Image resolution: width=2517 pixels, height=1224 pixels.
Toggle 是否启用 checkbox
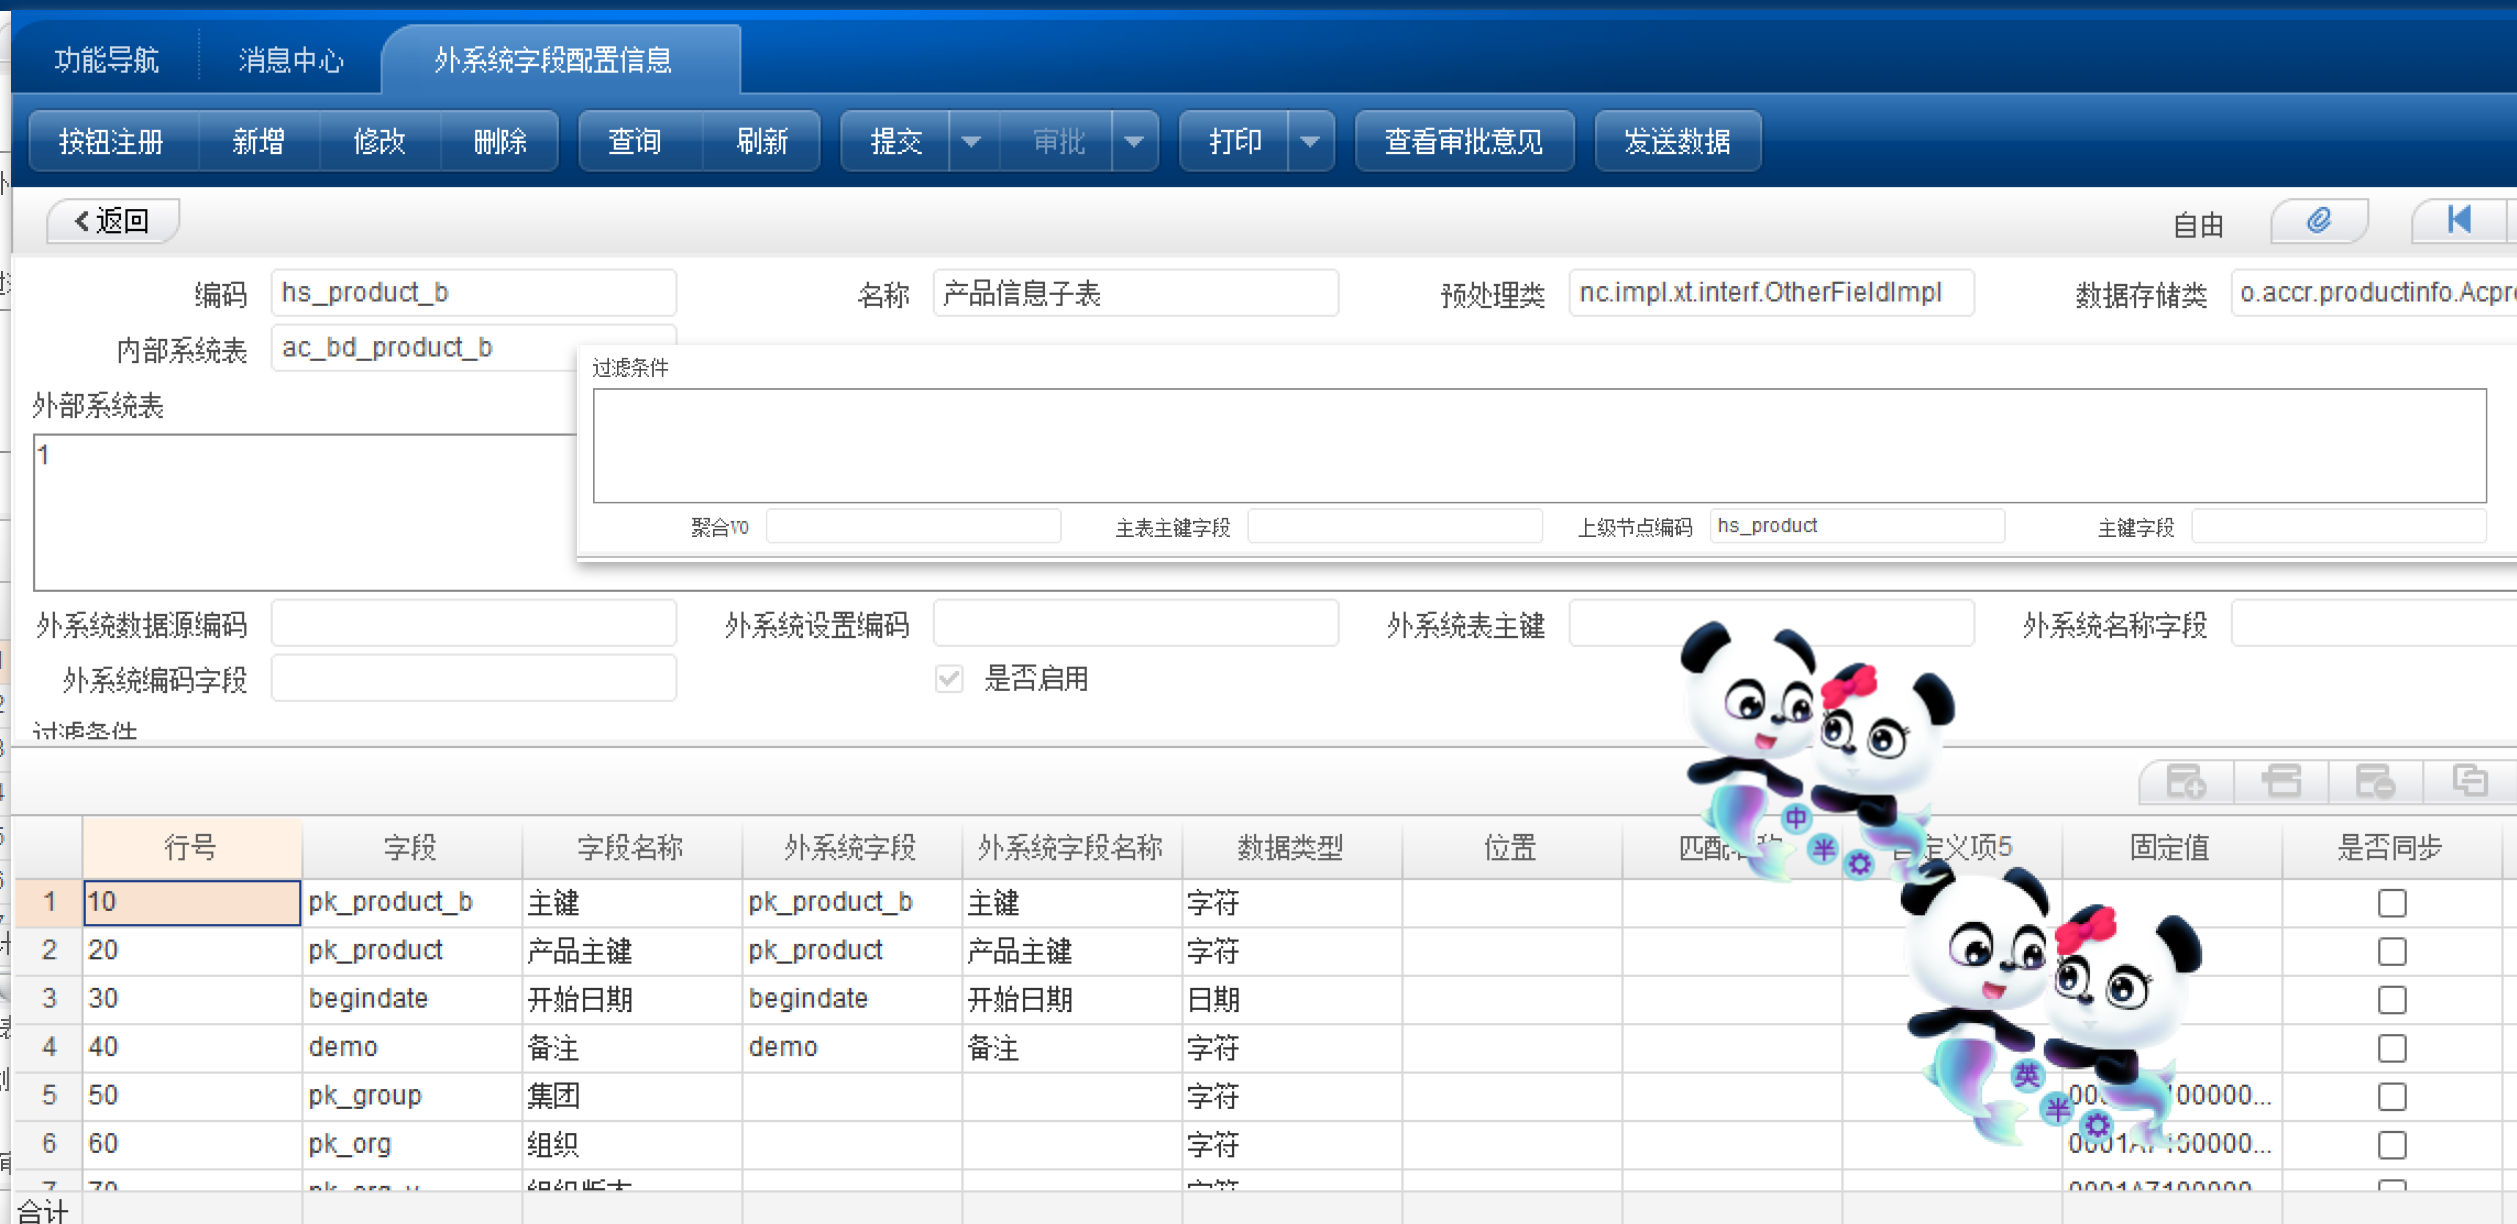949,680
